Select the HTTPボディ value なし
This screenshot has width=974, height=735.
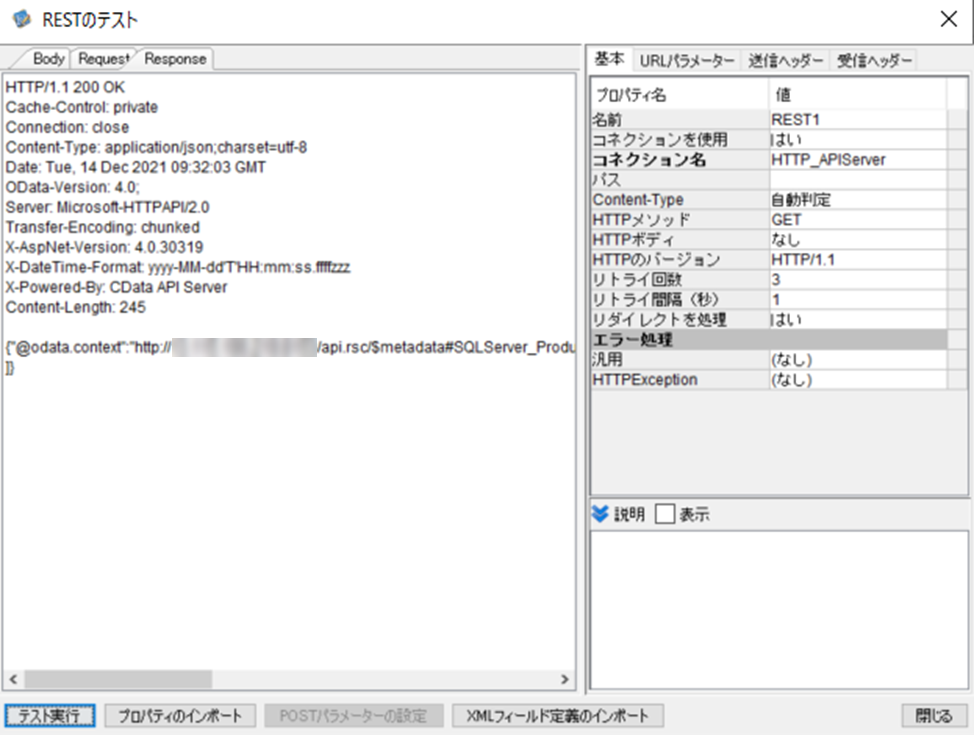(x=858, y=239)
